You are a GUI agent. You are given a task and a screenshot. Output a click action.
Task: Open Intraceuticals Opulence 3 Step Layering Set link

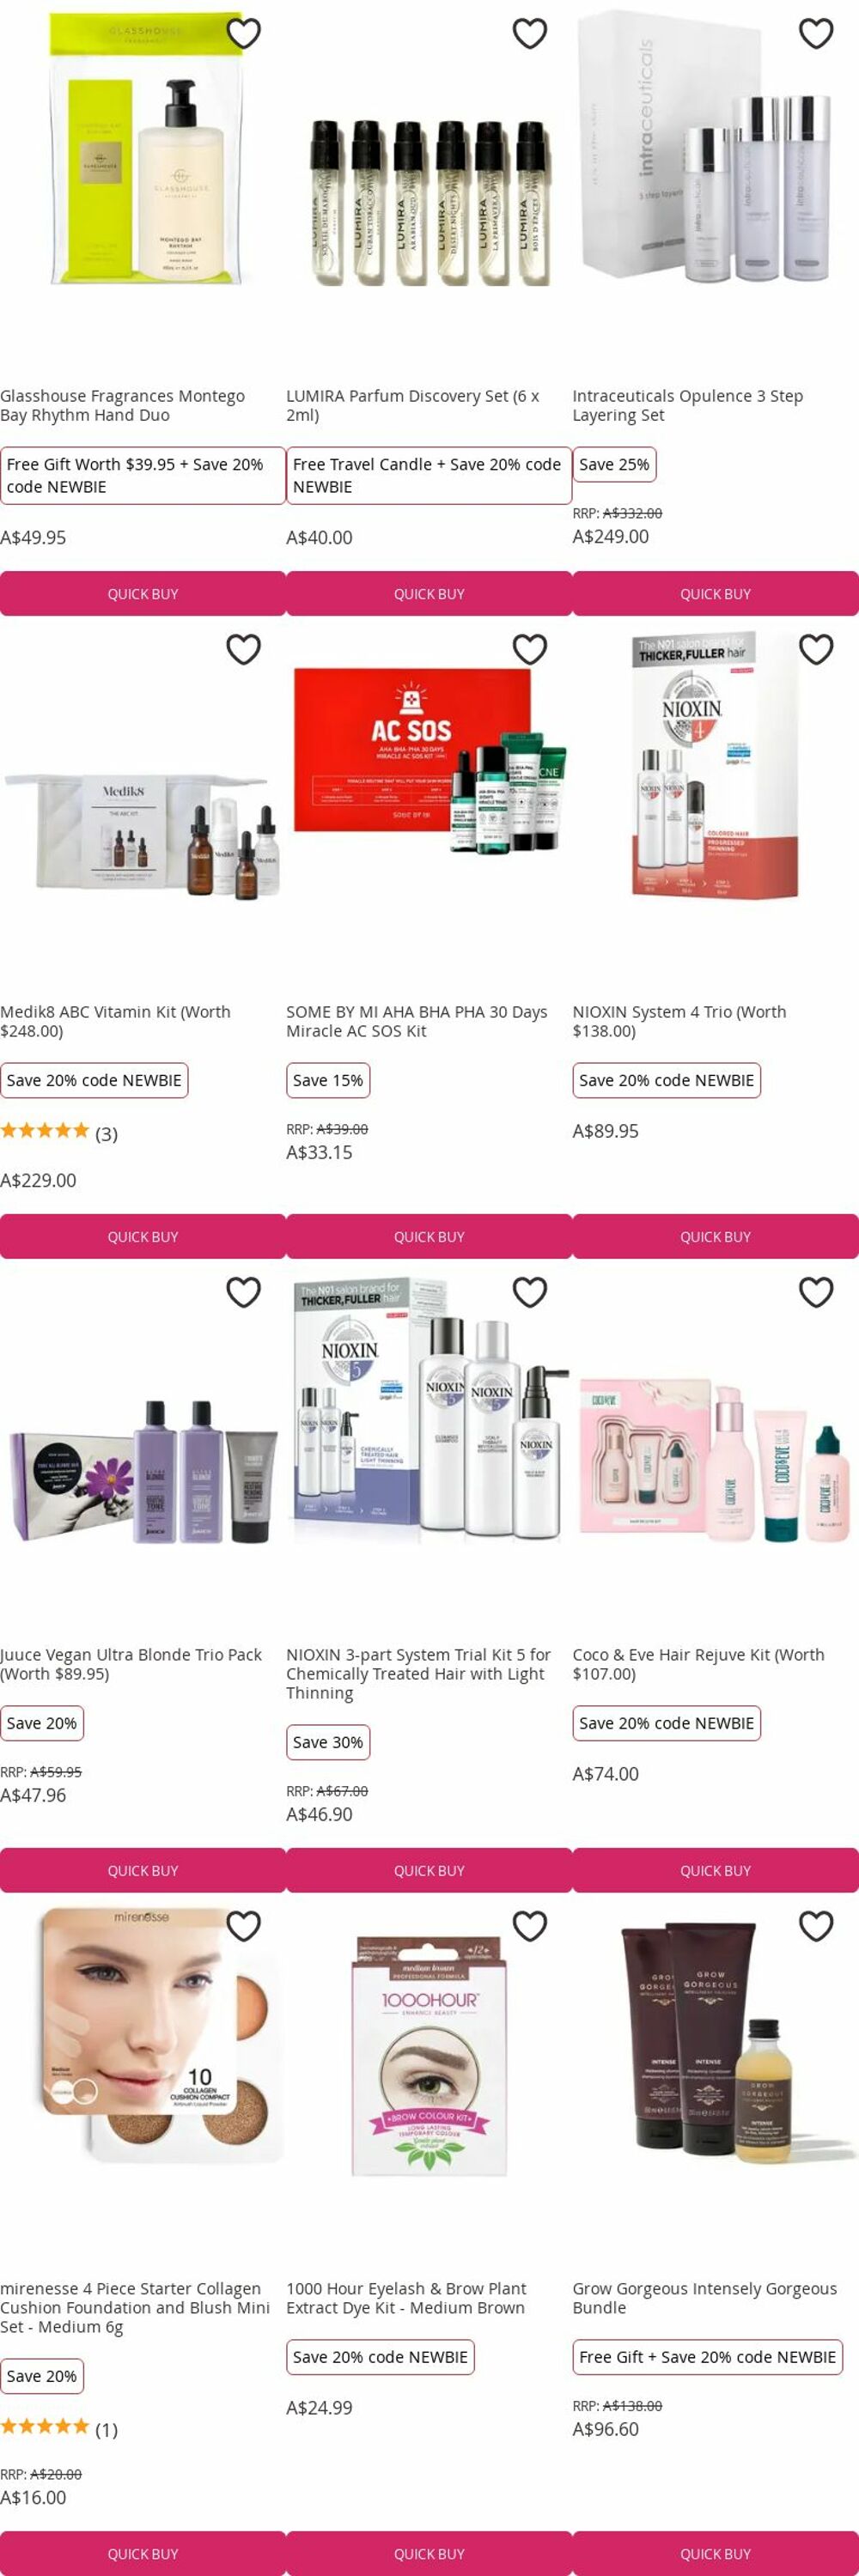coord(687,406)
